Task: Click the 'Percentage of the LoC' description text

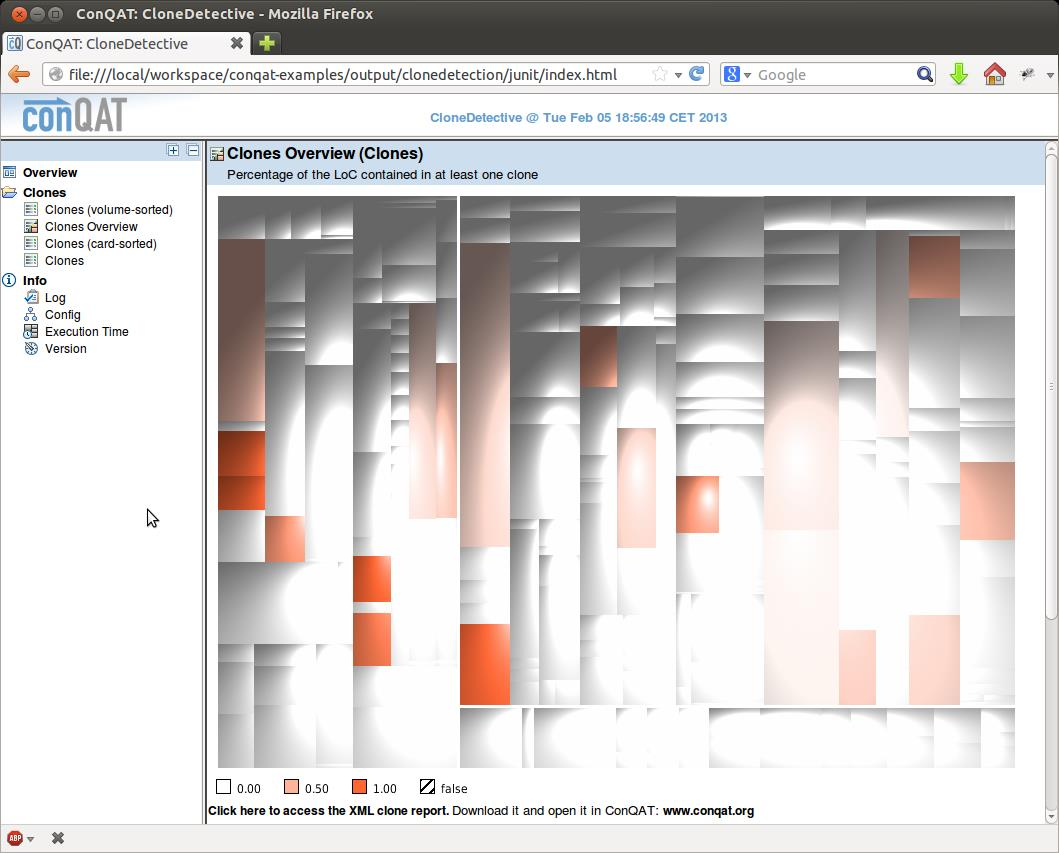Action: click(x=382, y=175)
